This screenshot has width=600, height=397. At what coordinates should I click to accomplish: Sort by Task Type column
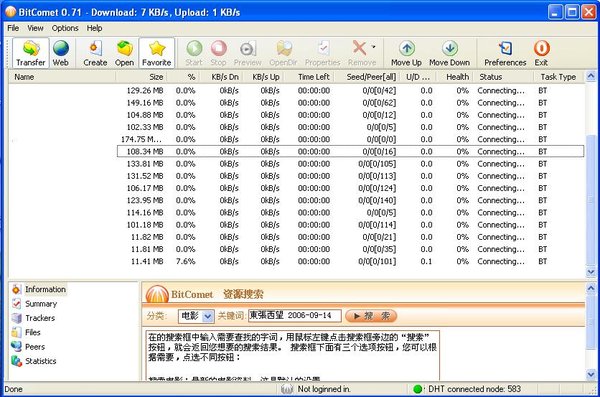(559, 77)
